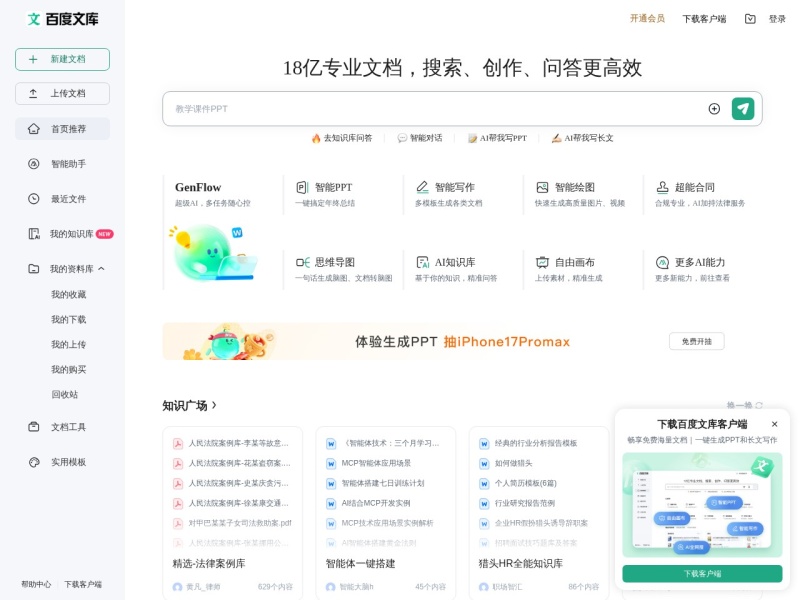
Task: Click the 智能助手 sidebar icon
Action: coord(34,164)
